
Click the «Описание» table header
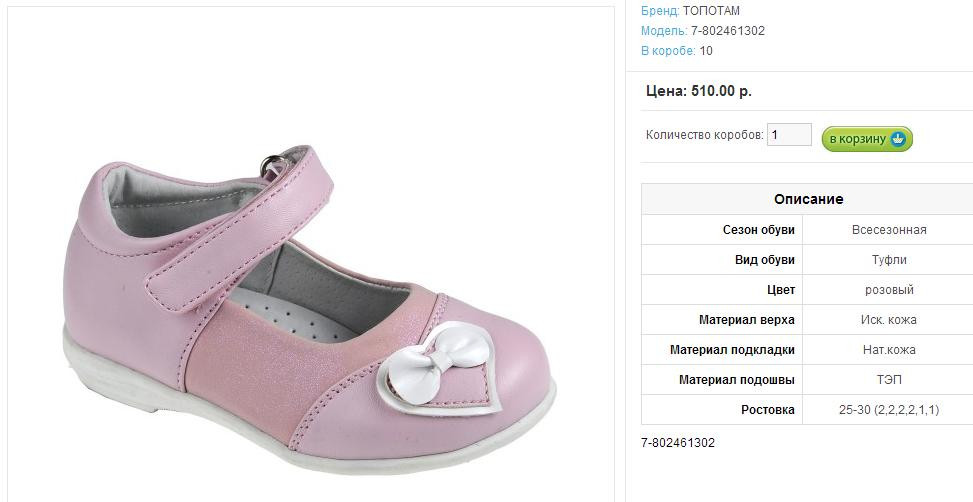pos(808,199)
